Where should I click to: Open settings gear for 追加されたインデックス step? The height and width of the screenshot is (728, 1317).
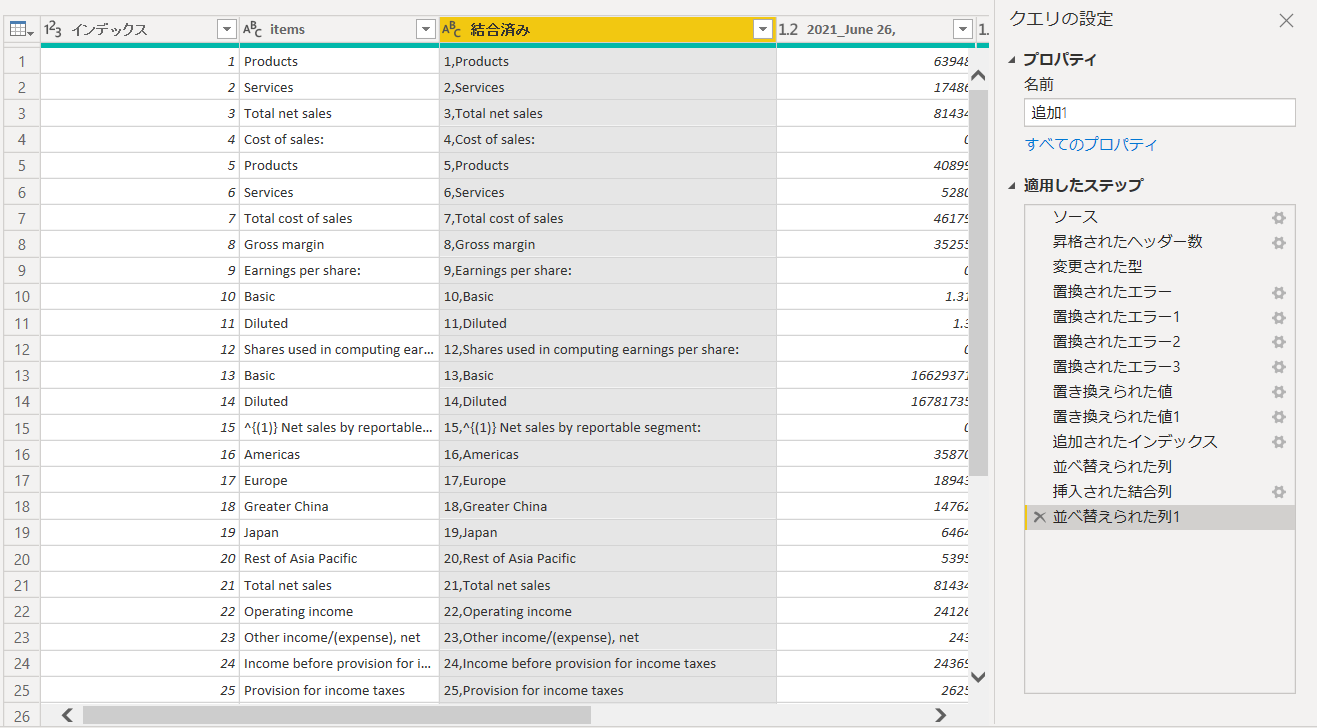coord(1278,443)
